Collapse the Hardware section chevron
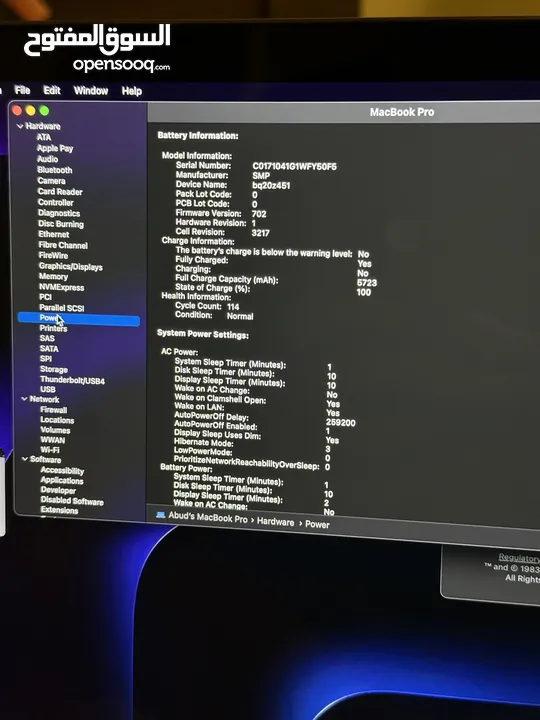The height and width of the screenshot is (720, 540). 20,126
